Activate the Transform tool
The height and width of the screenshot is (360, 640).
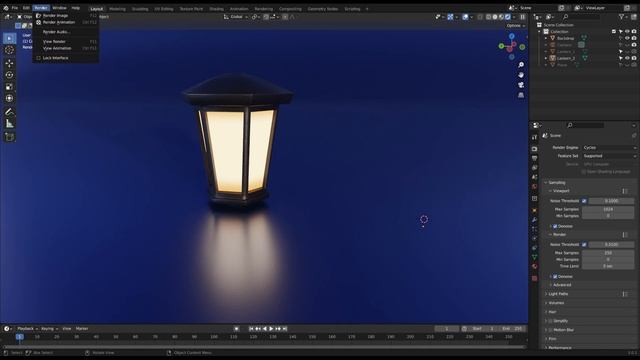pyautogui.click(x=9, y=98)
